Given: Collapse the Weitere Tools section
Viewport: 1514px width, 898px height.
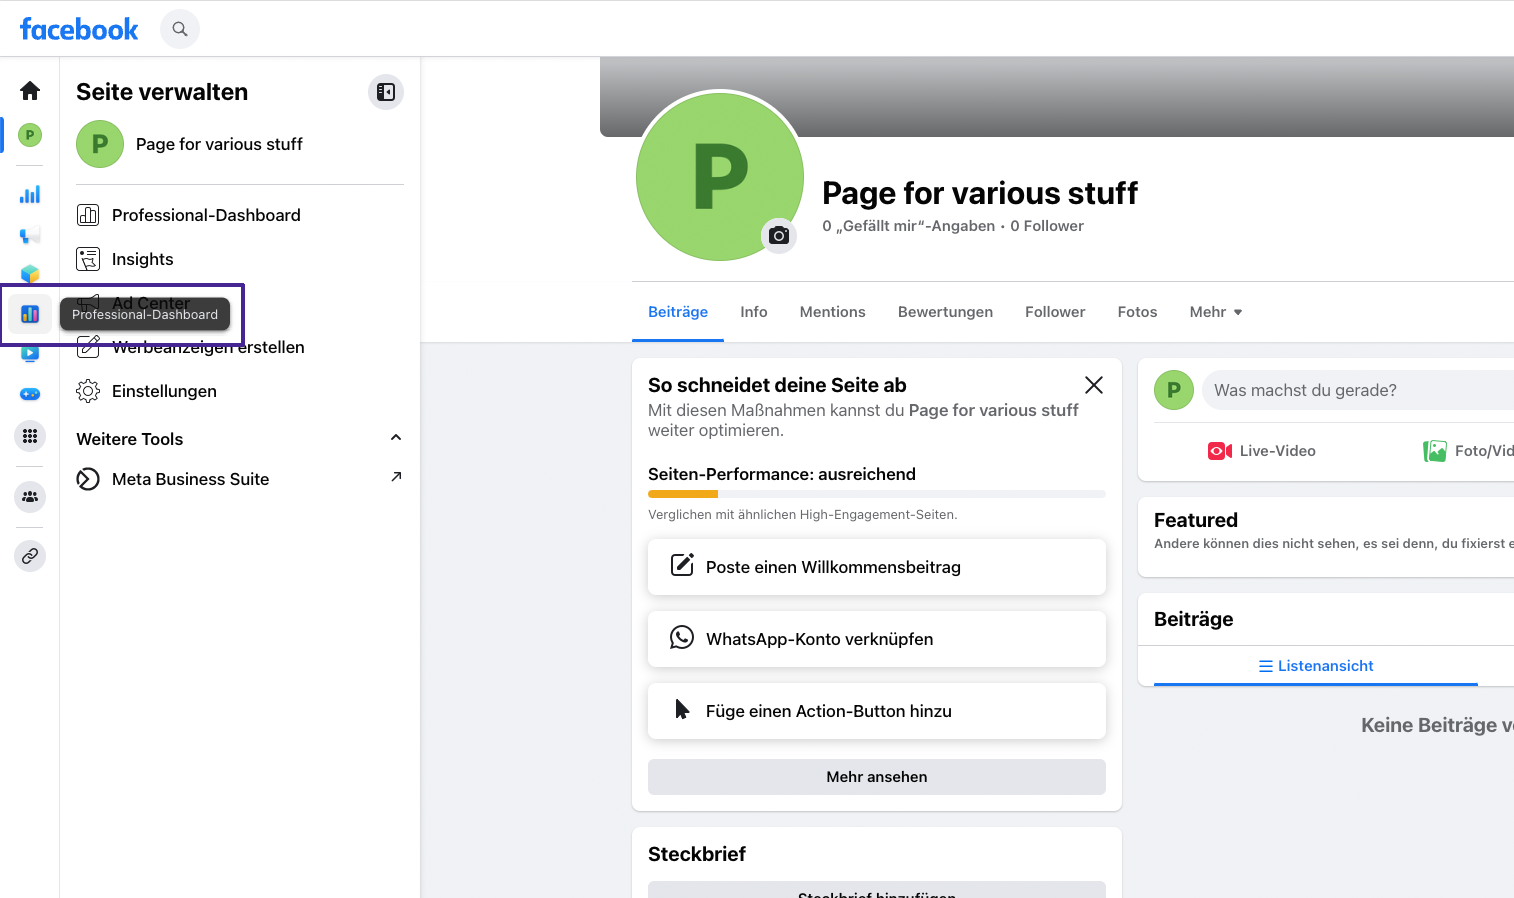Looking at the screenshot, I should [396, 438].
